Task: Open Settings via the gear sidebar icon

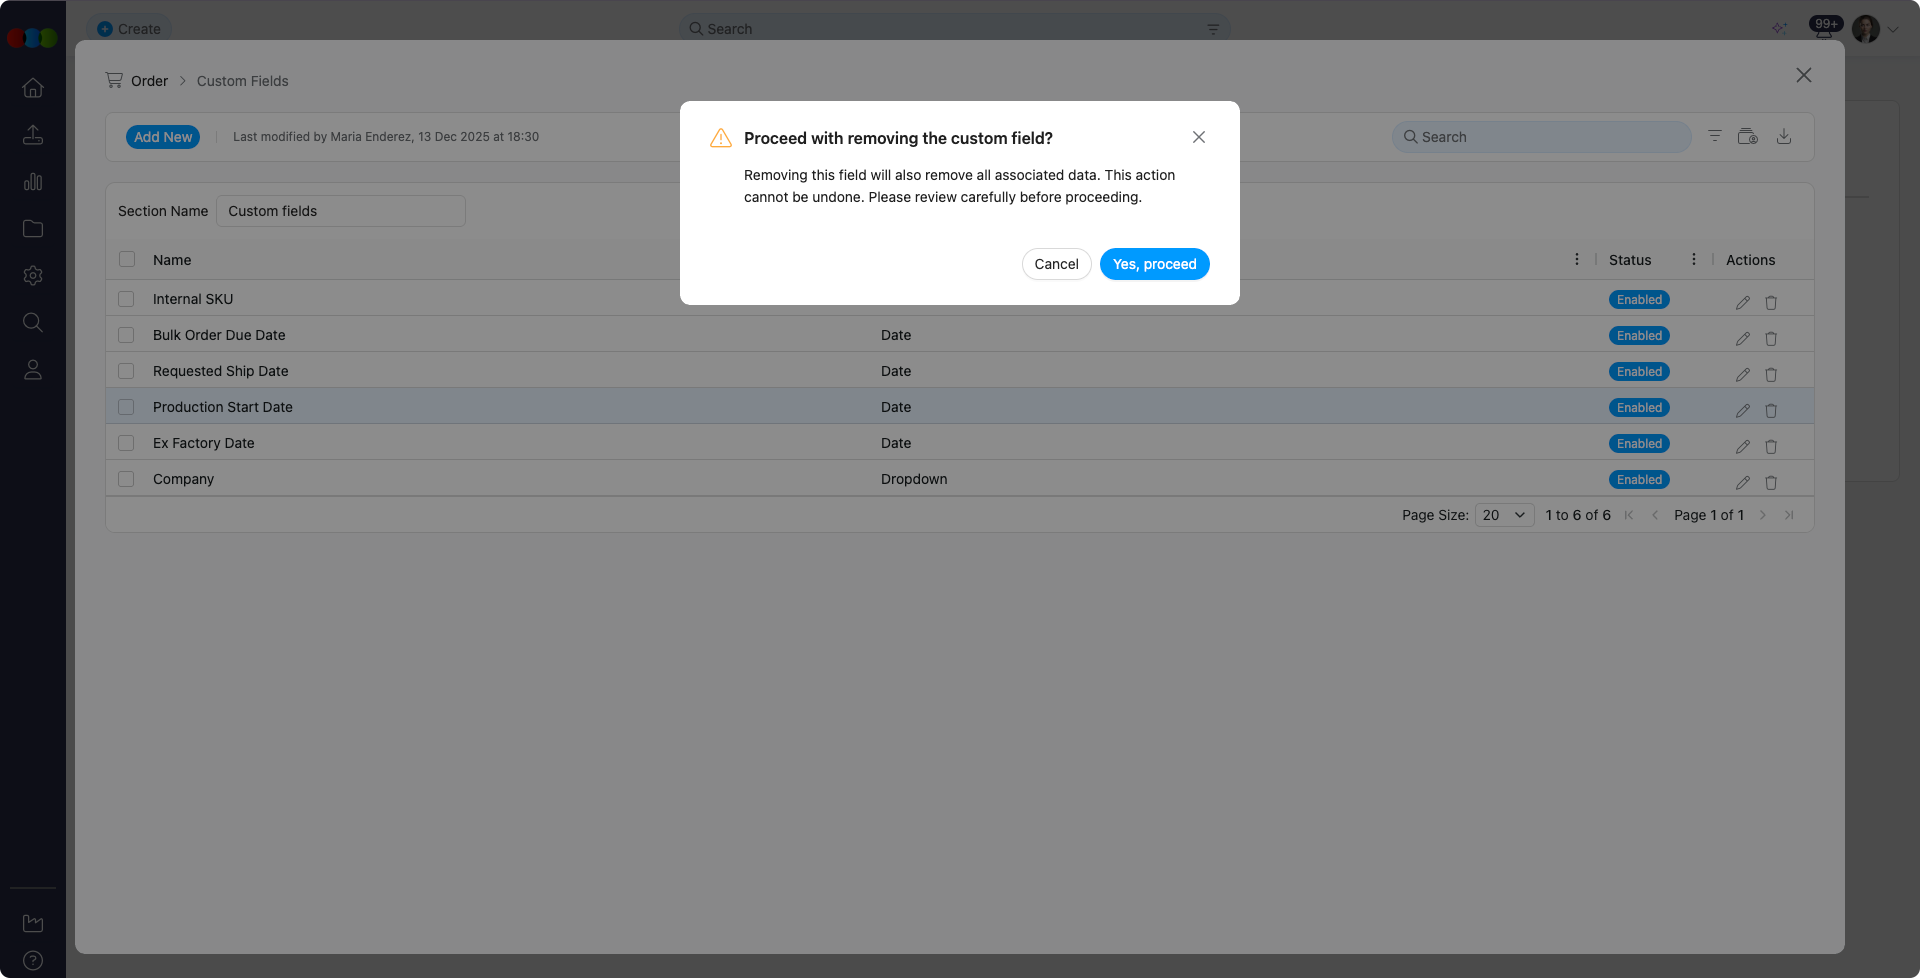Action: [33, 275]
